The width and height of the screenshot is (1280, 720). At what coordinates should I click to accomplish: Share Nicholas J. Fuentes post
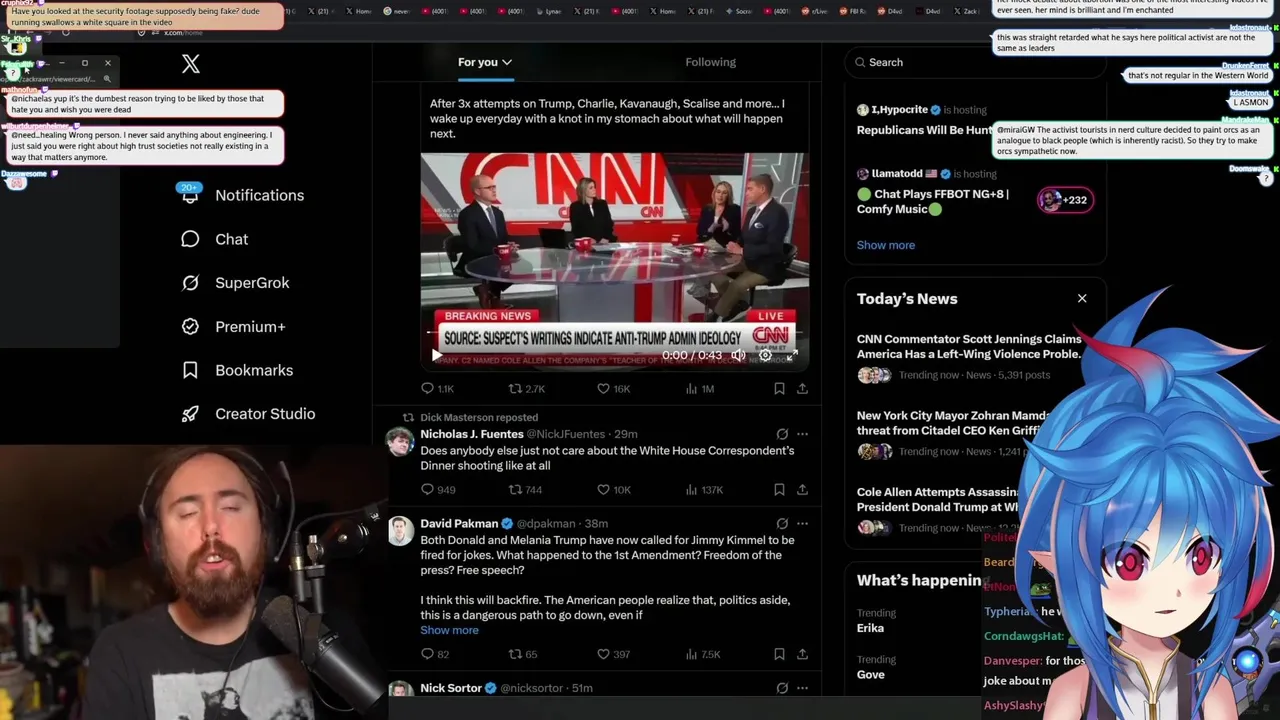tap(802, 489)
